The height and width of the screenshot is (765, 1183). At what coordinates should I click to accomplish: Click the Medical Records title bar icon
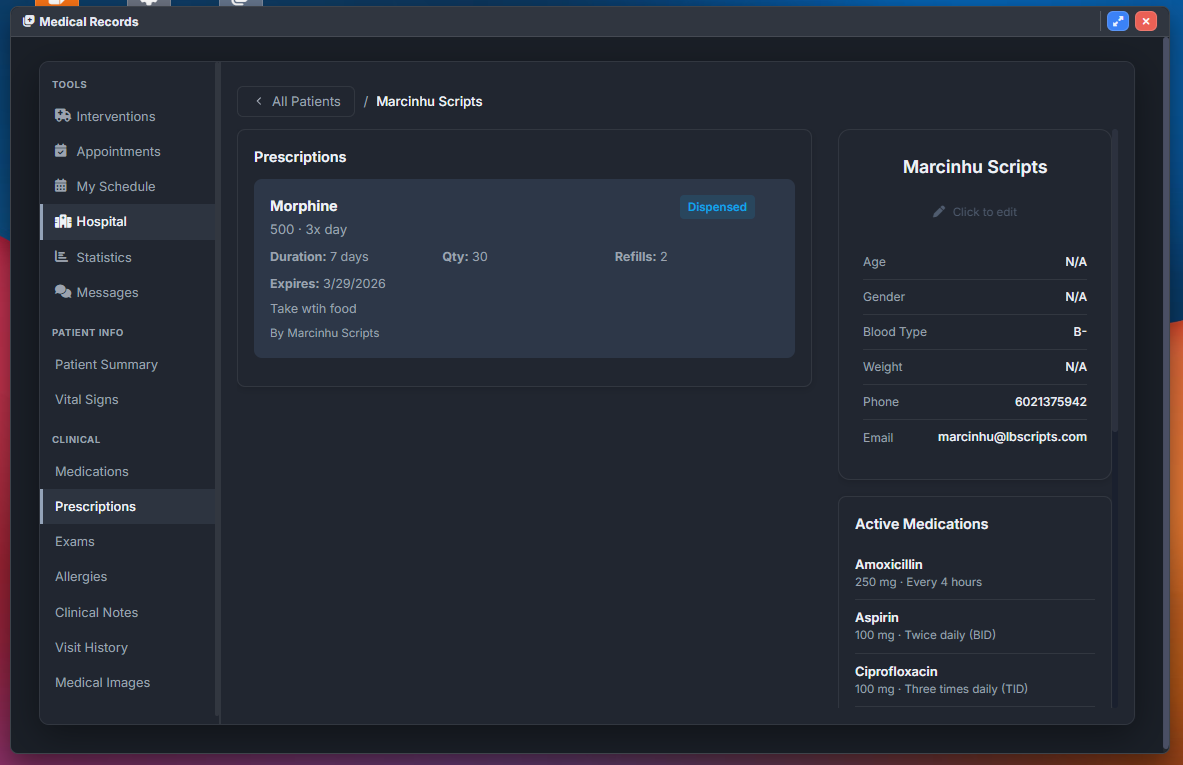tap(29, 21)
